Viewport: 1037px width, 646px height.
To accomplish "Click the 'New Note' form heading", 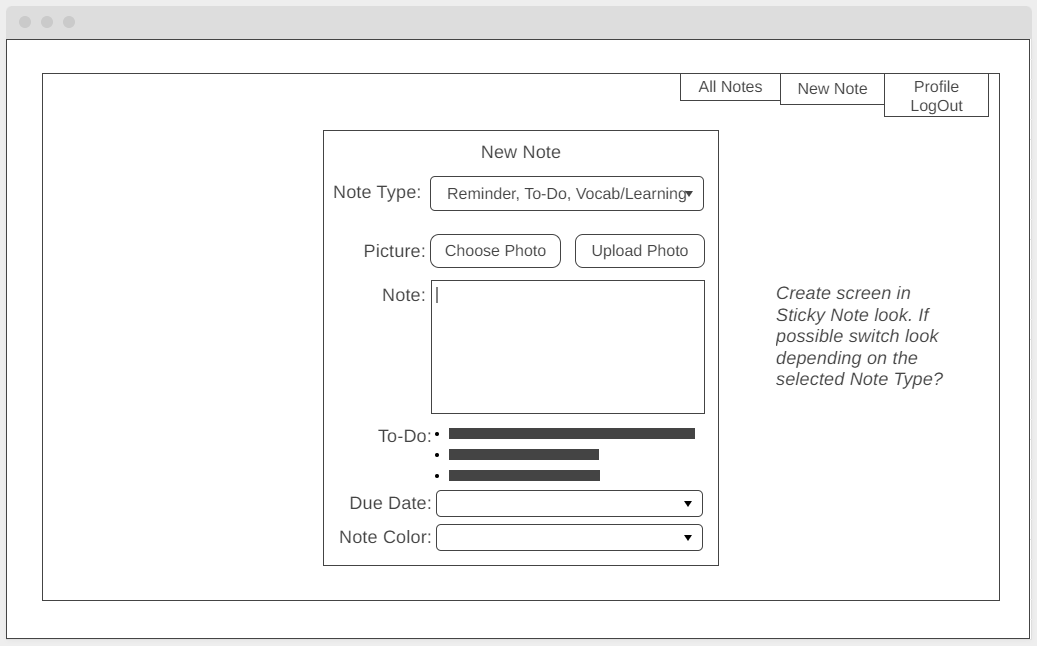I will [x=520, y=152].
